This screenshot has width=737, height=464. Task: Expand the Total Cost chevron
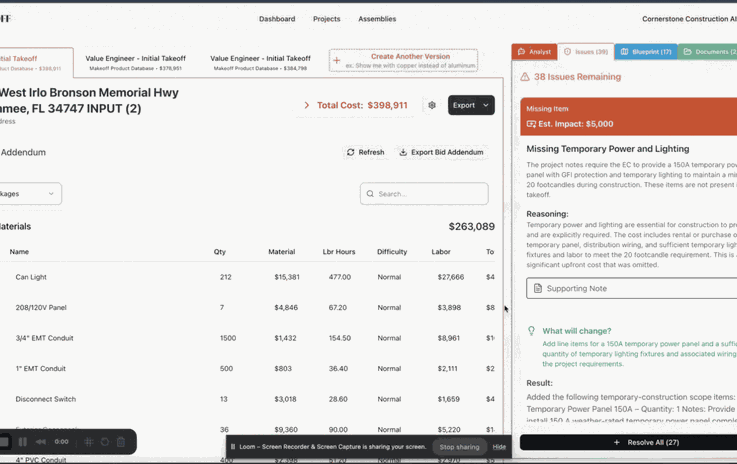tap(306, 105)
